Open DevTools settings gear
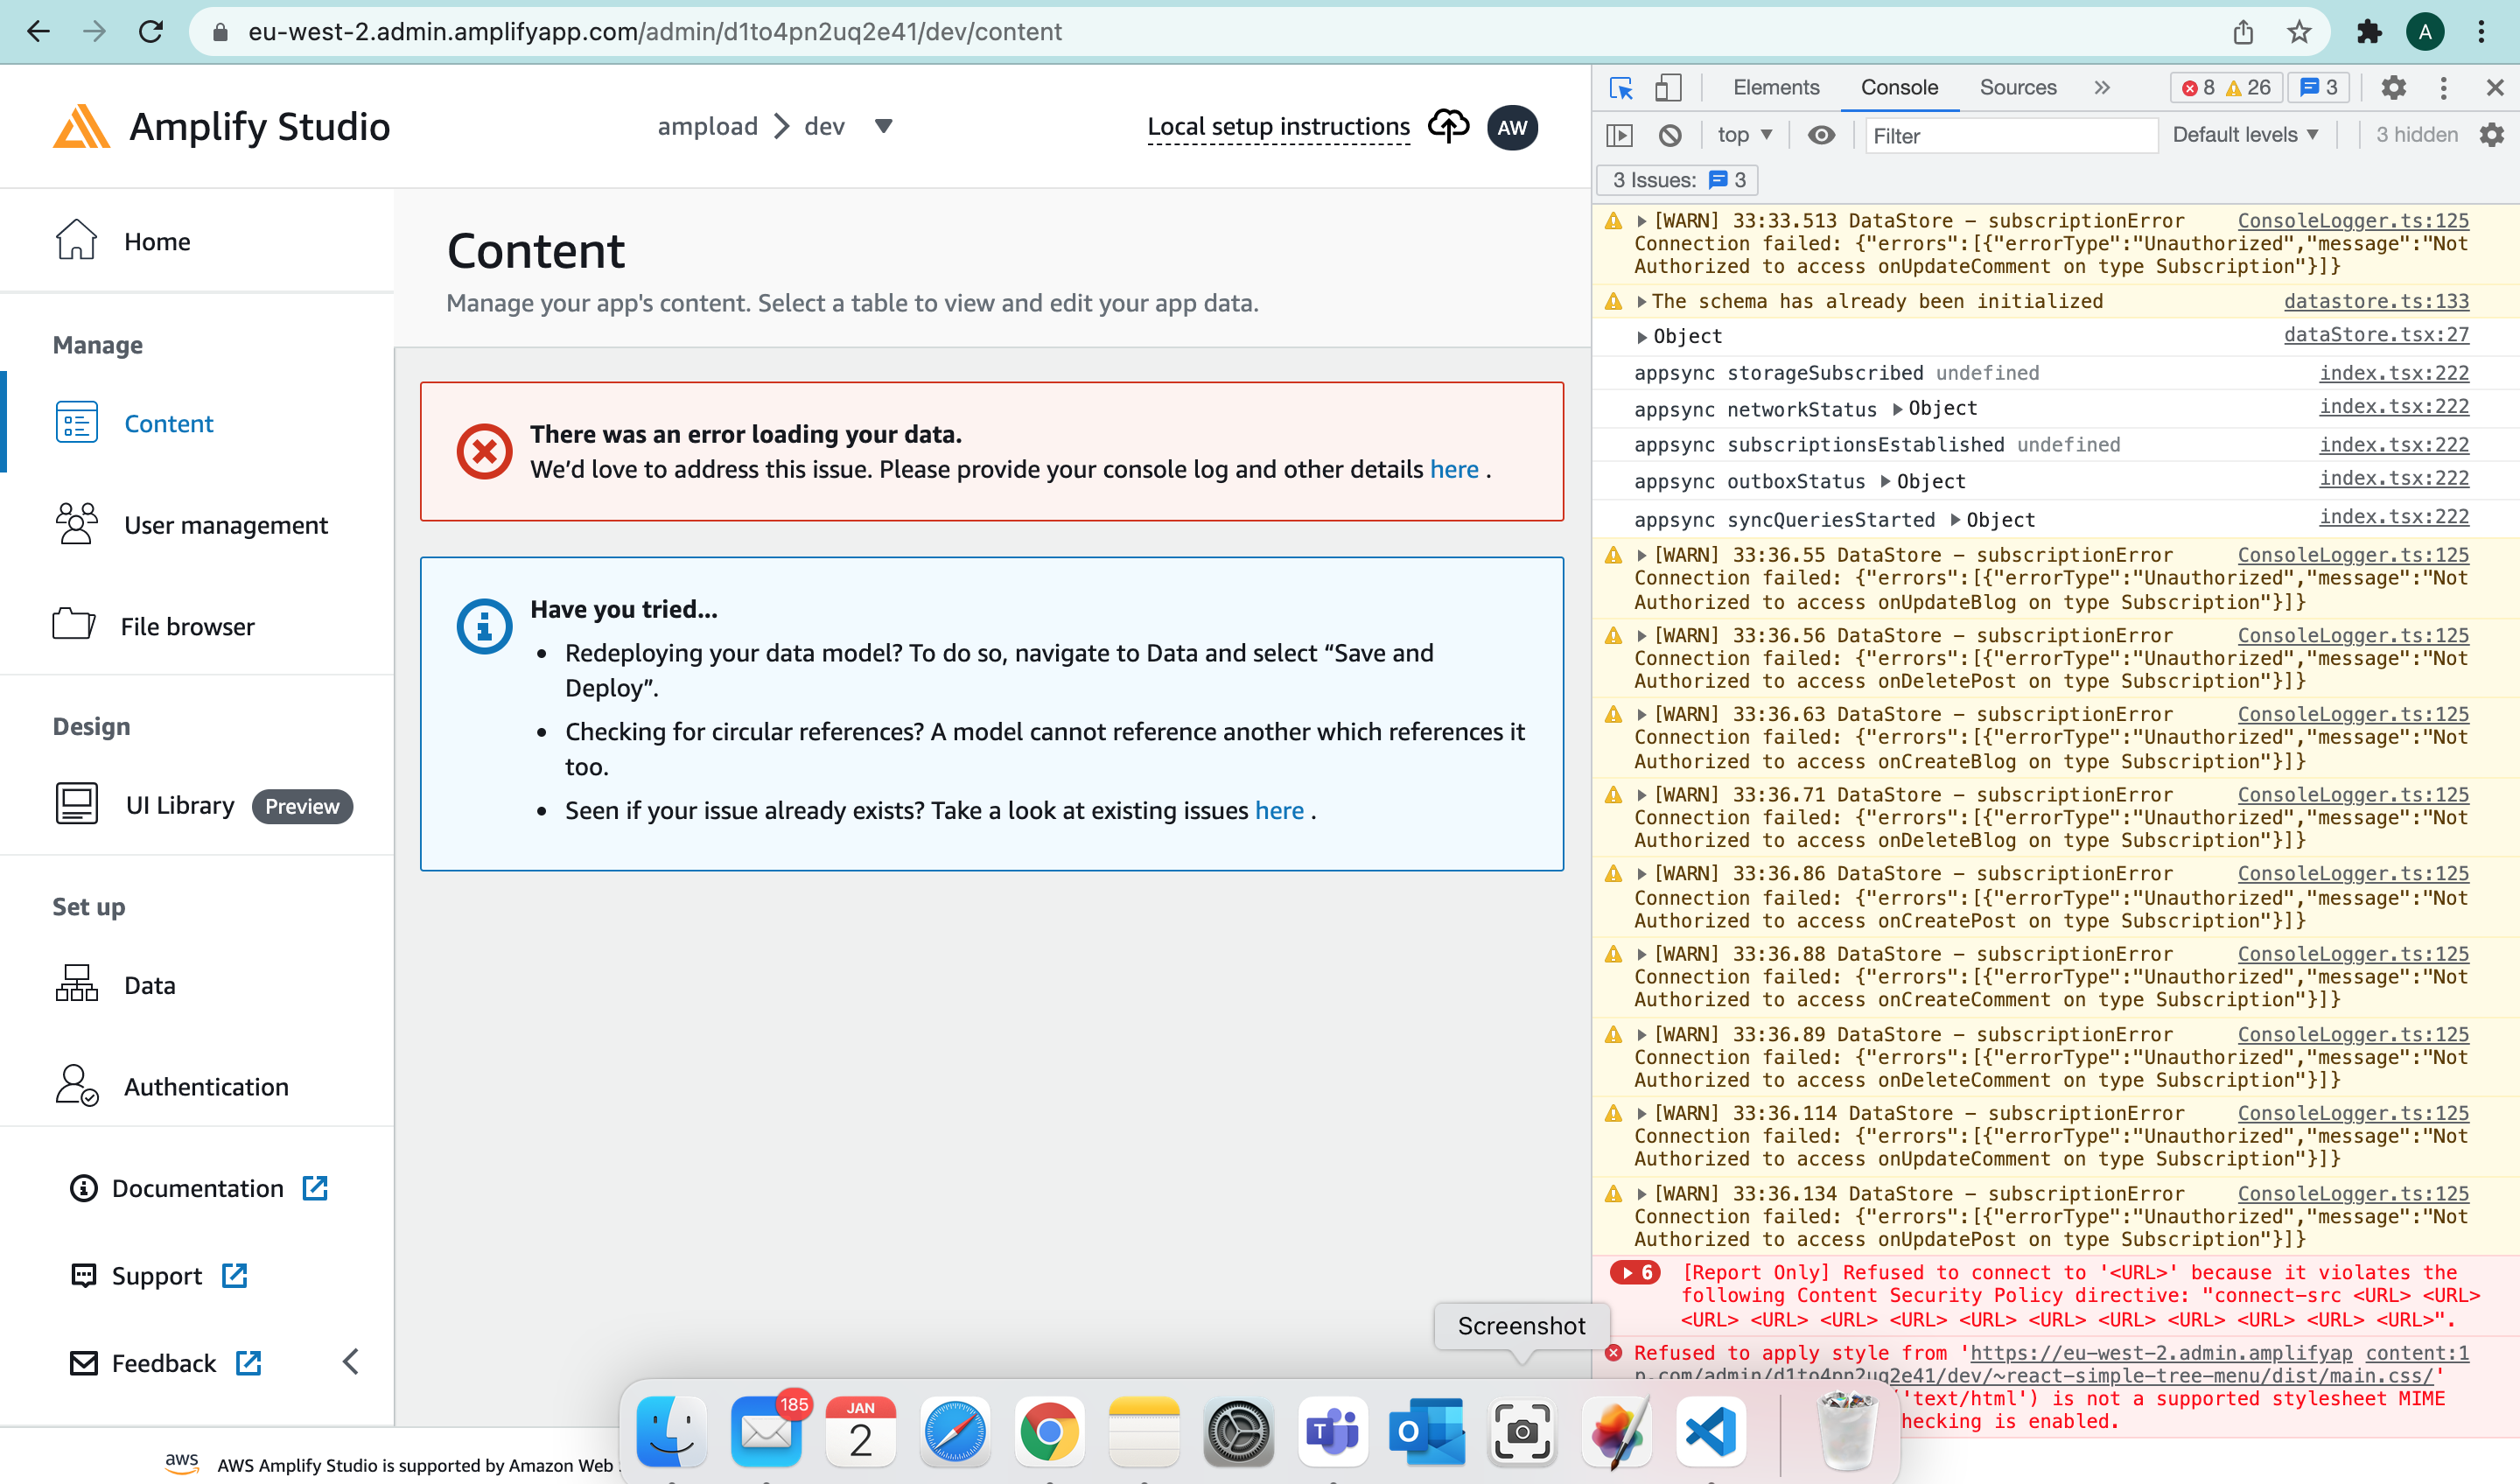Image resolution: width=2520 pixels, height=1484 pixels. click(x=2393, y=88)
